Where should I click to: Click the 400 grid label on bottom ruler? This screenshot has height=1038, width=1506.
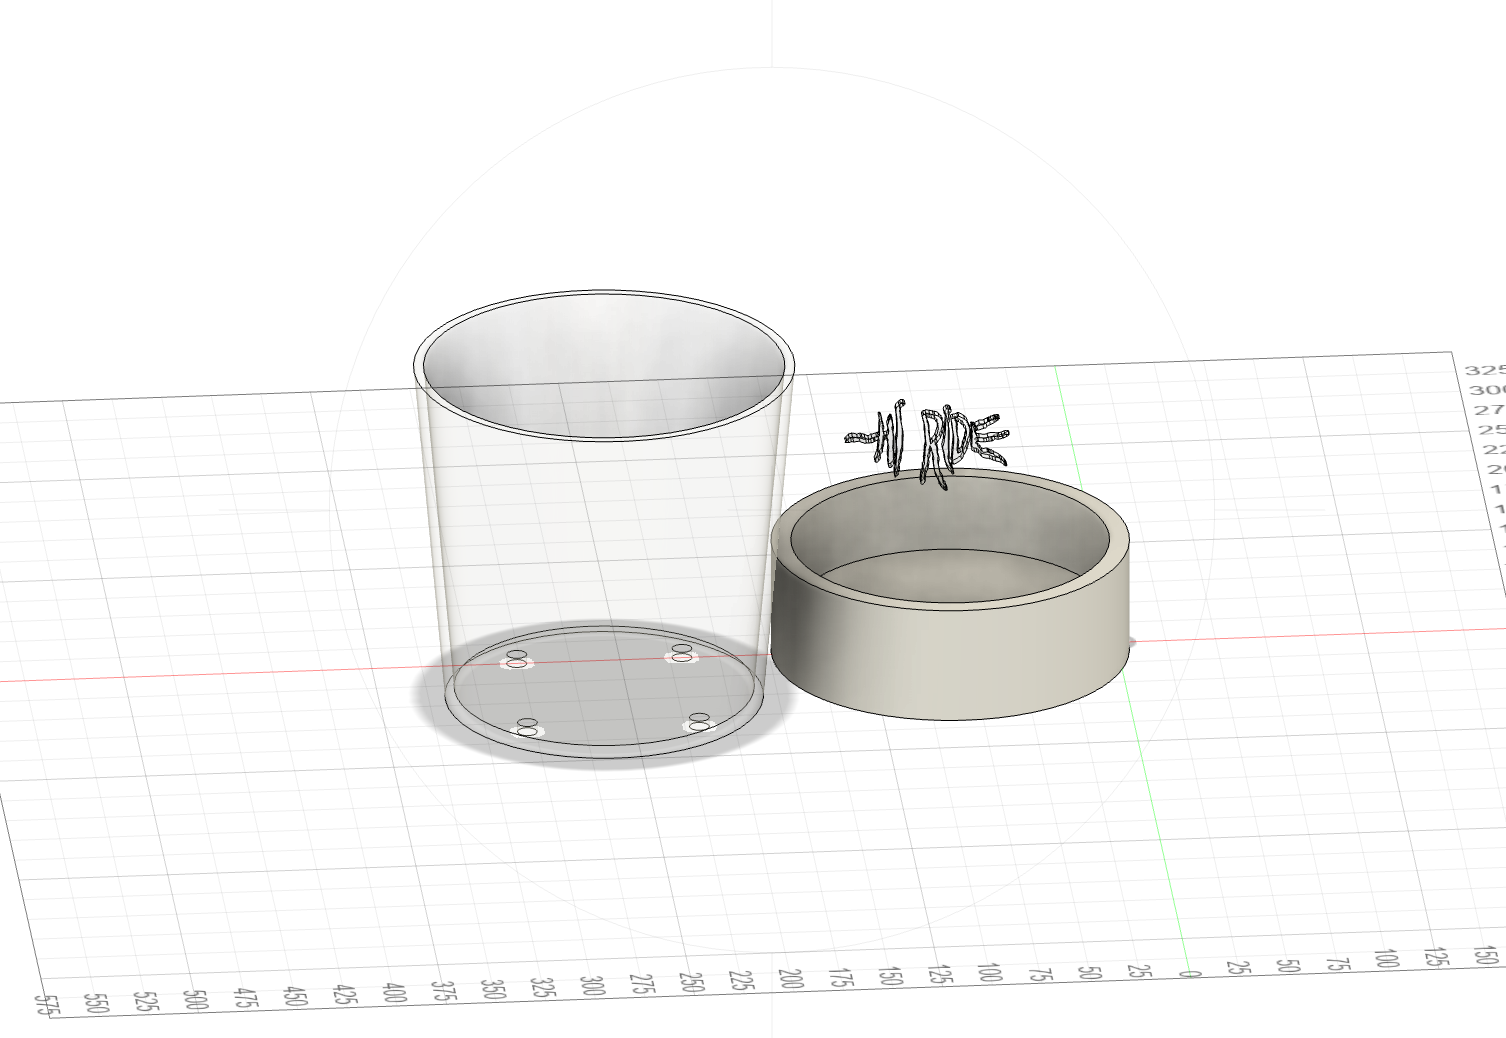click(x=394, y=992)
